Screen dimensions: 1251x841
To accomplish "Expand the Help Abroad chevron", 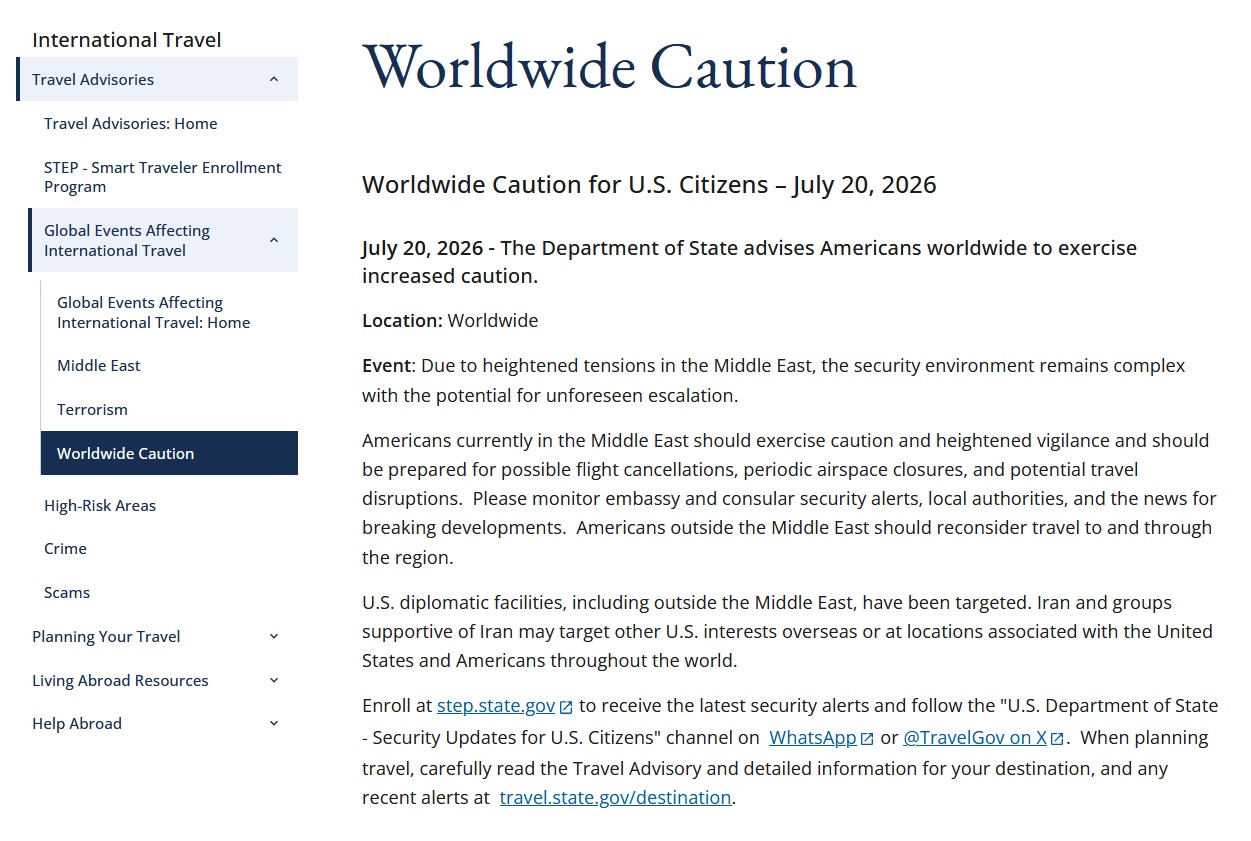I will [274, 724].
